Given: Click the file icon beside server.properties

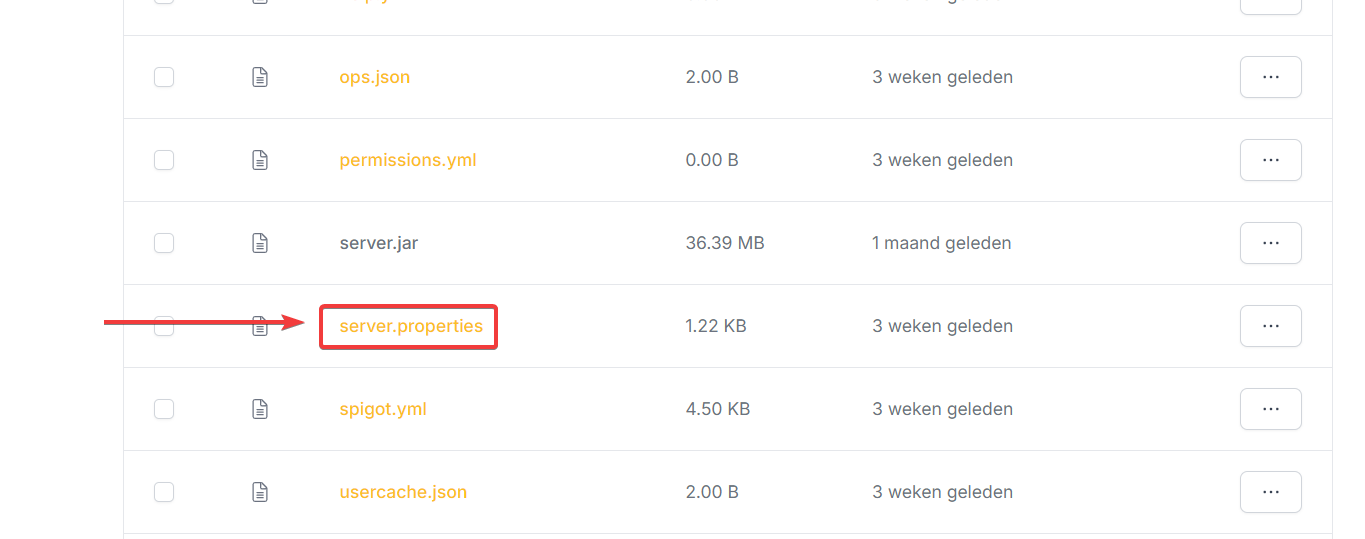Looking at the screenshot, I should (x=260, y=326).
